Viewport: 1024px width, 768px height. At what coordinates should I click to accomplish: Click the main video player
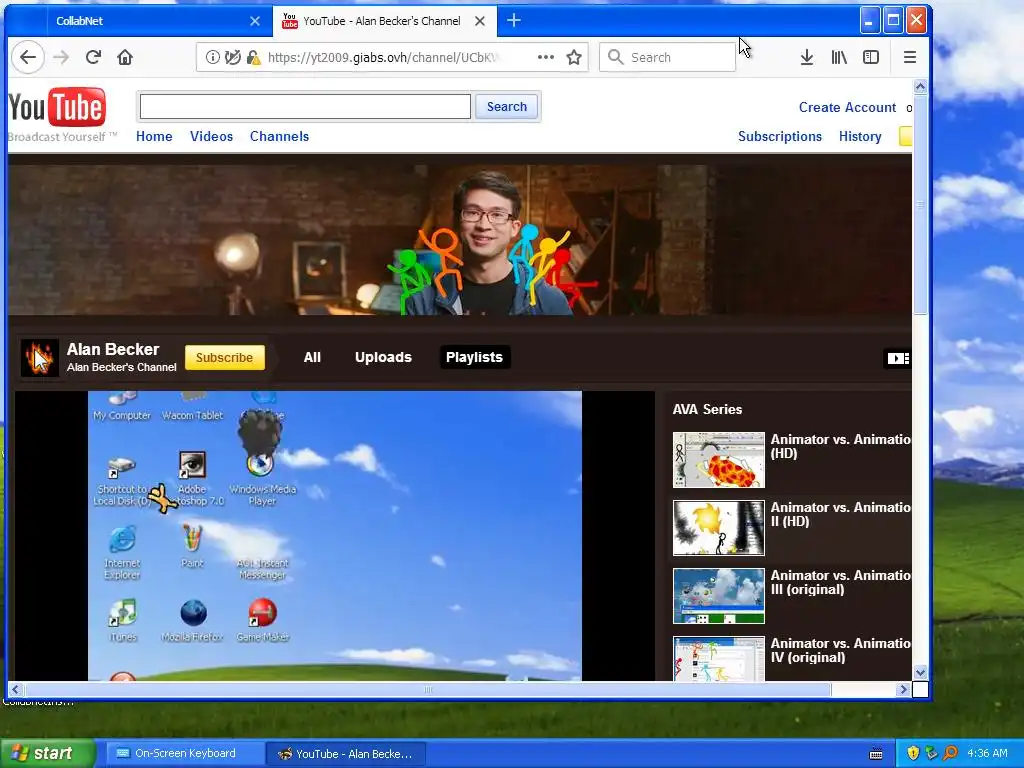click(x=334, y=536)
